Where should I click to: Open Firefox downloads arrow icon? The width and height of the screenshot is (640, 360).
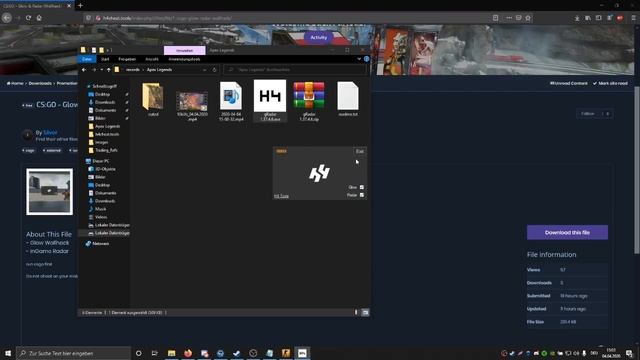click(577, 18)
